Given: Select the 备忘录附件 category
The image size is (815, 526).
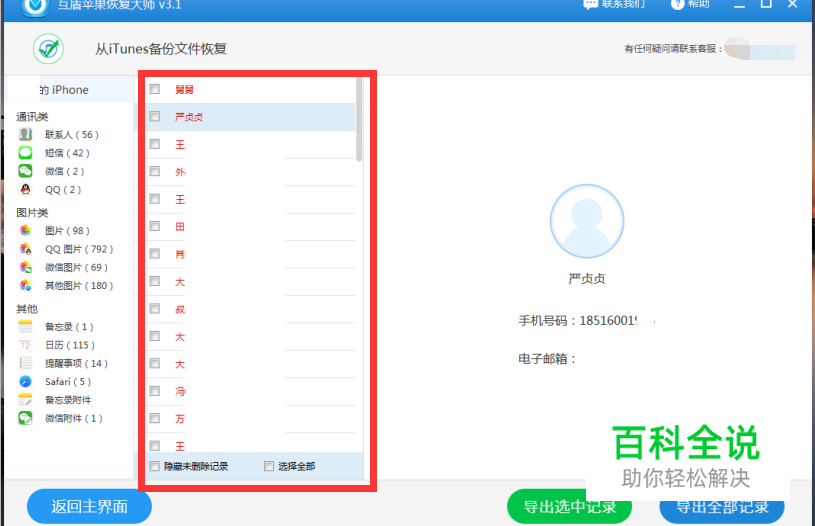Looking at the screenshot, I should 68,400.
